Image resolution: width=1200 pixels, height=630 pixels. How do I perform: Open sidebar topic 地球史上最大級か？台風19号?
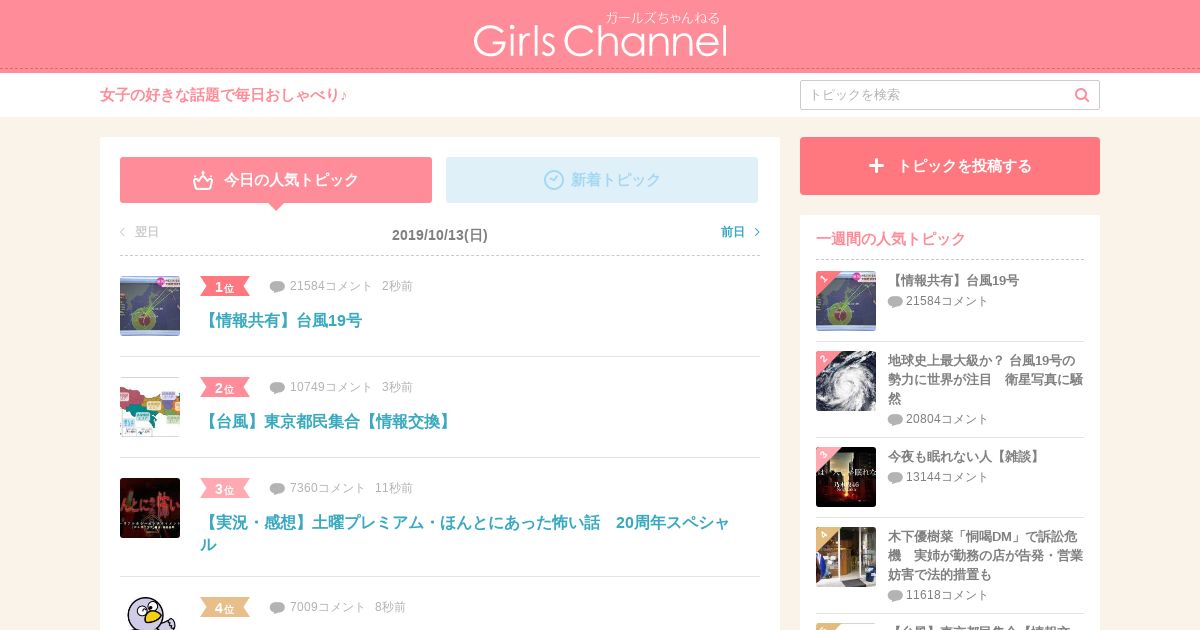(985, 379)
